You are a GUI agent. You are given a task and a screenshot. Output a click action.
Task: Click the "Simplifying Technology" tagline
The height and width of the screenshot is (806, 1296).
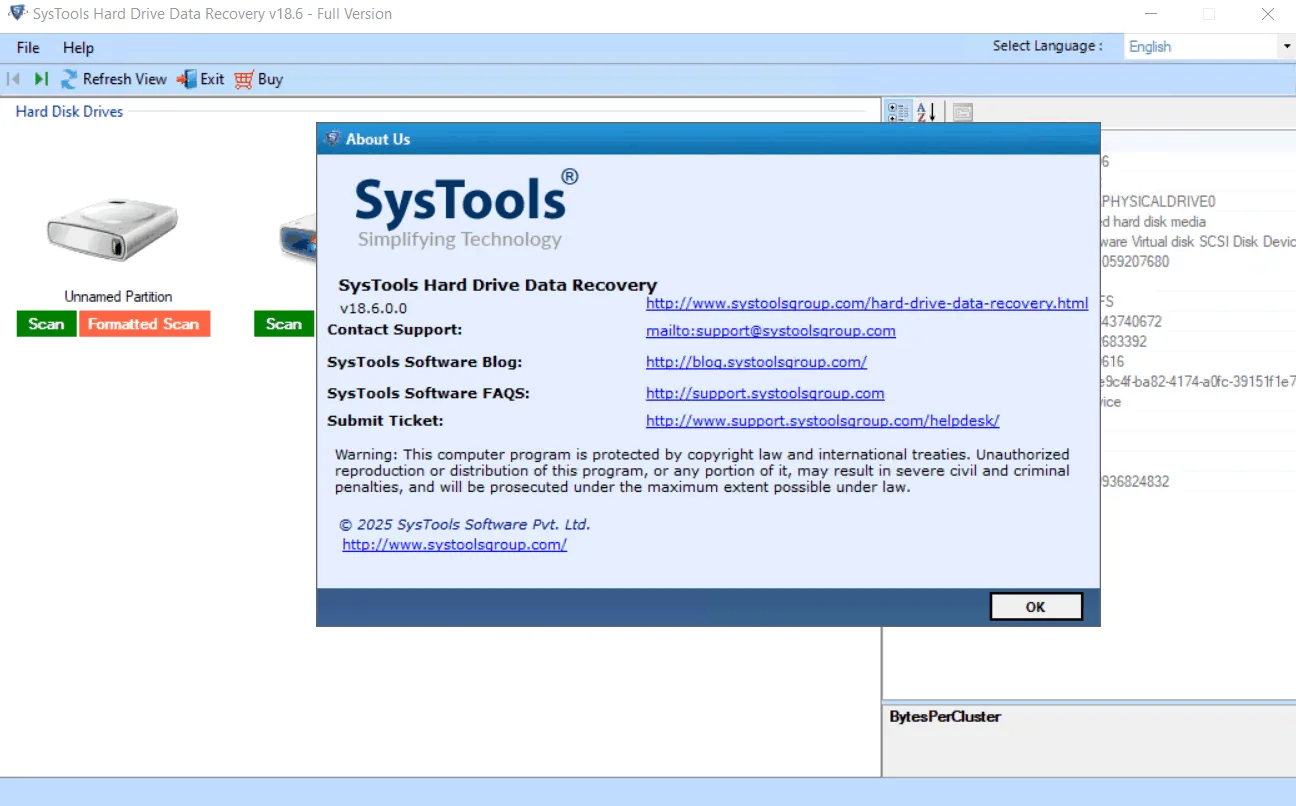click(x=460, y=240)
